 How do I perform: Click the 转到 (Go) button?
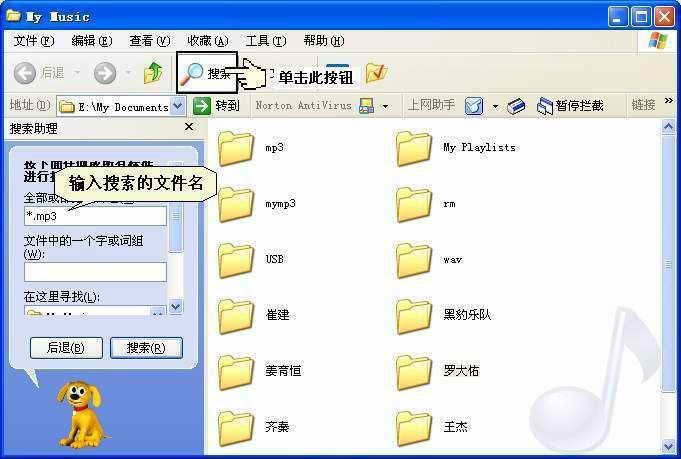(x=216, y=105)
